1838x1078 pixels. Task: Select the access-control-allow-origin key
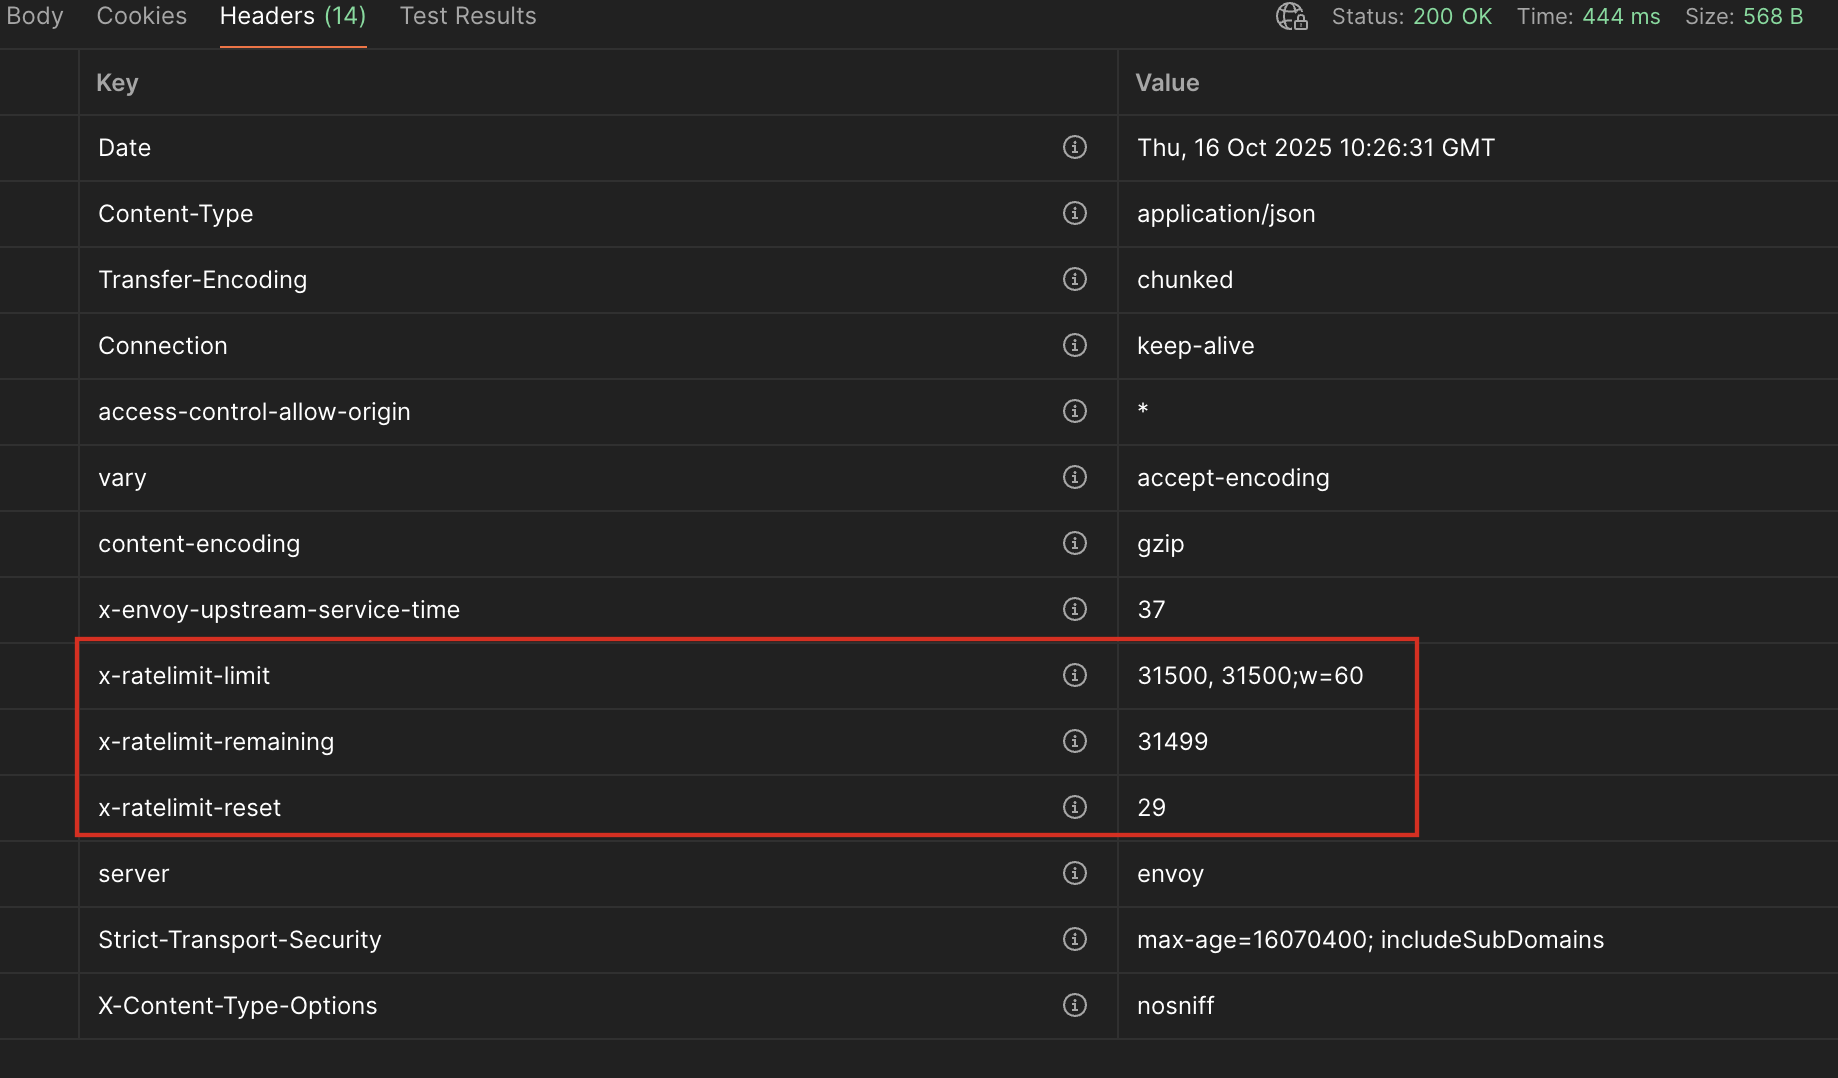pos(255,412)
